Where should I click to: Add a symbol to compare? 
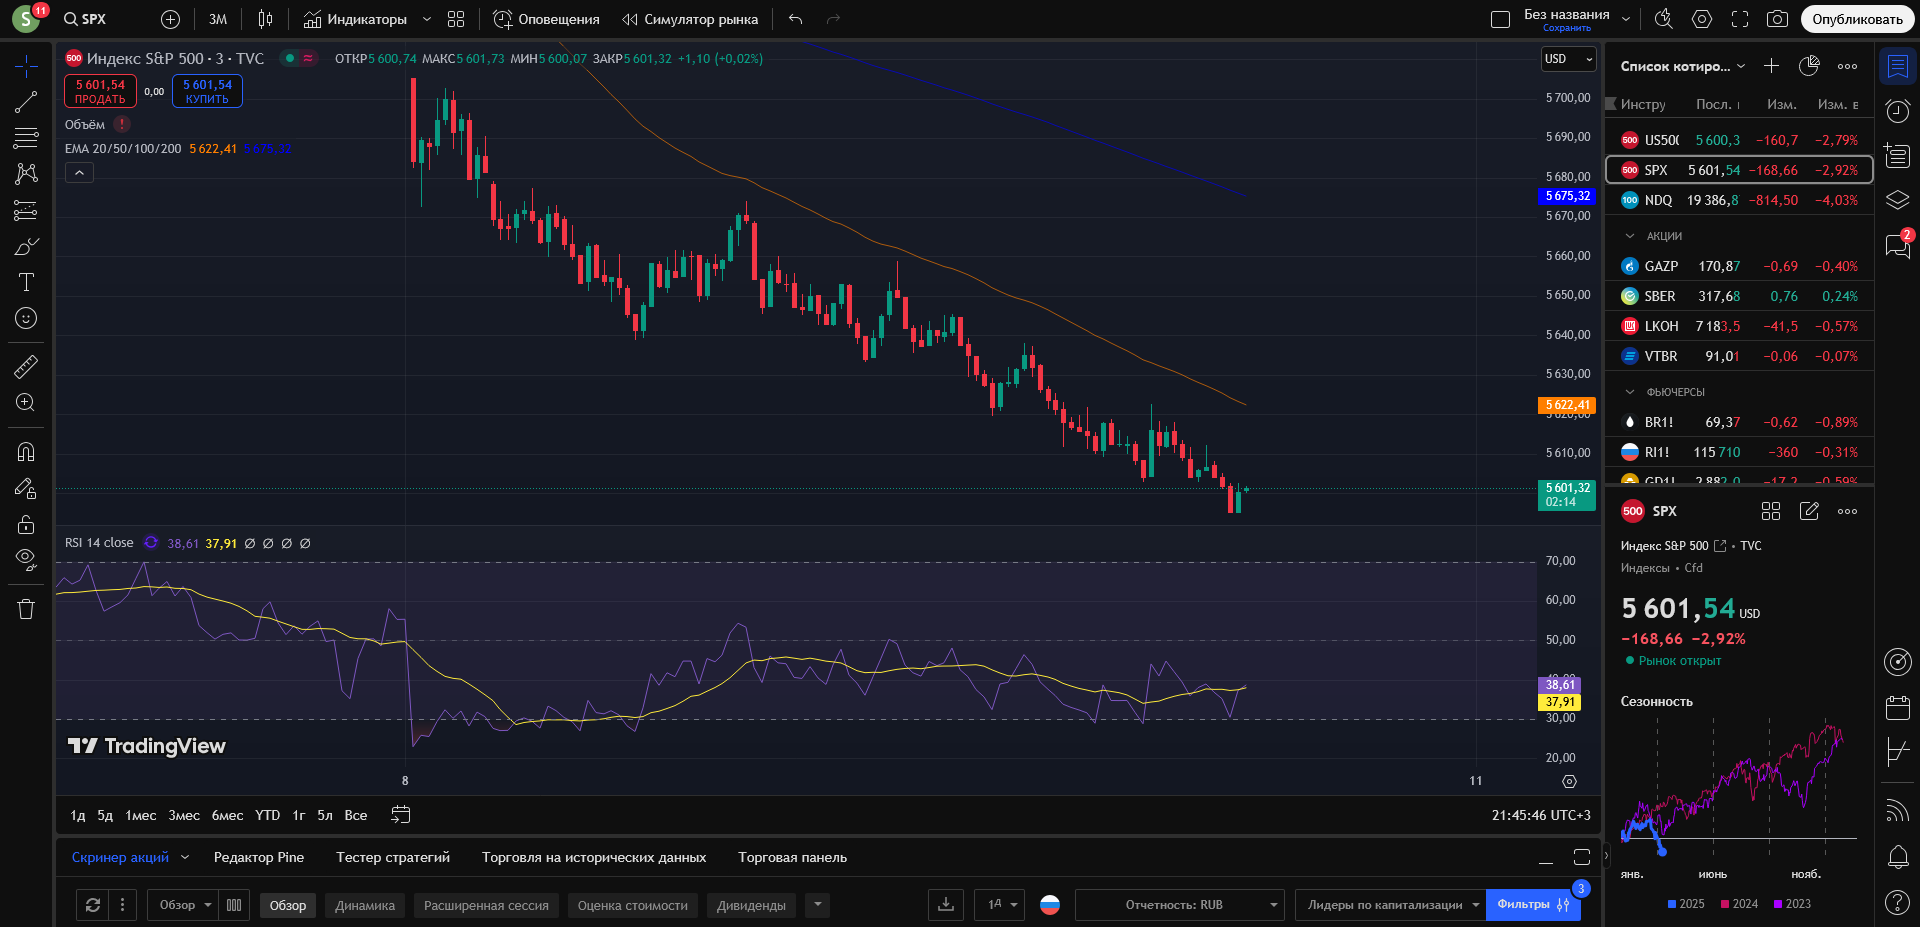(170, 19)
